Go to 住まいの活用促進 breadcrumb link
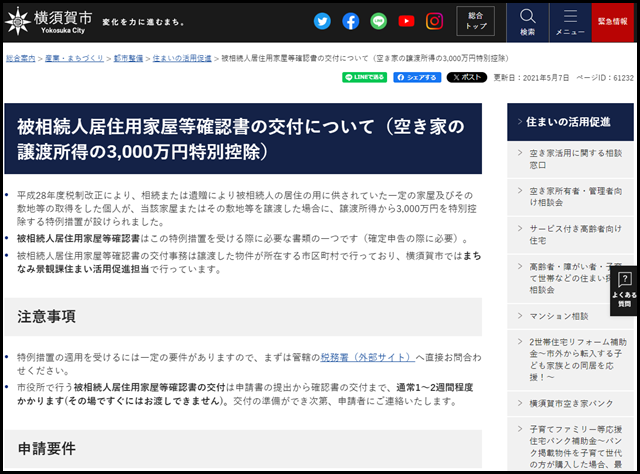 pos(182,58)
